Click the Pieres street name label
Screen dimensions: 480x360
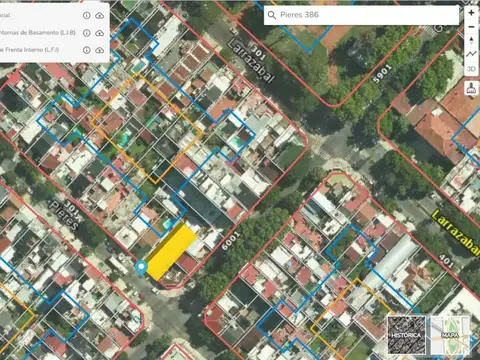click(x=64, y=215)
